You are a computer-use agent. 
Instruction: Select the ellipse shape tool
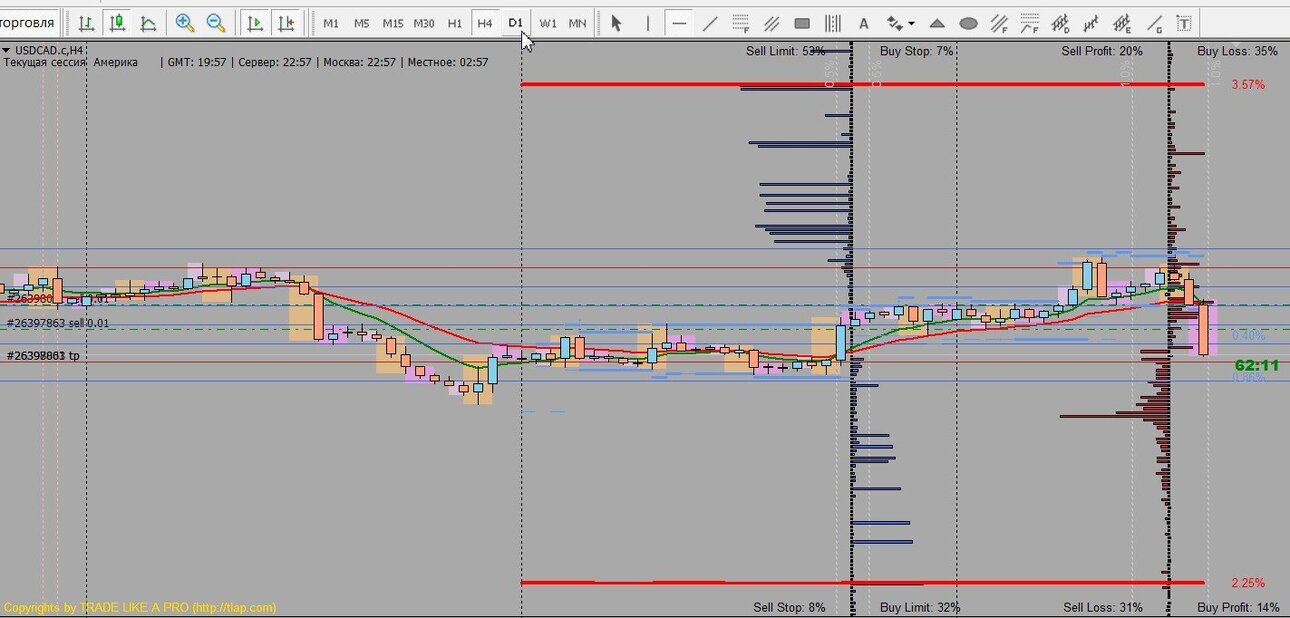(x=968, y=22)
